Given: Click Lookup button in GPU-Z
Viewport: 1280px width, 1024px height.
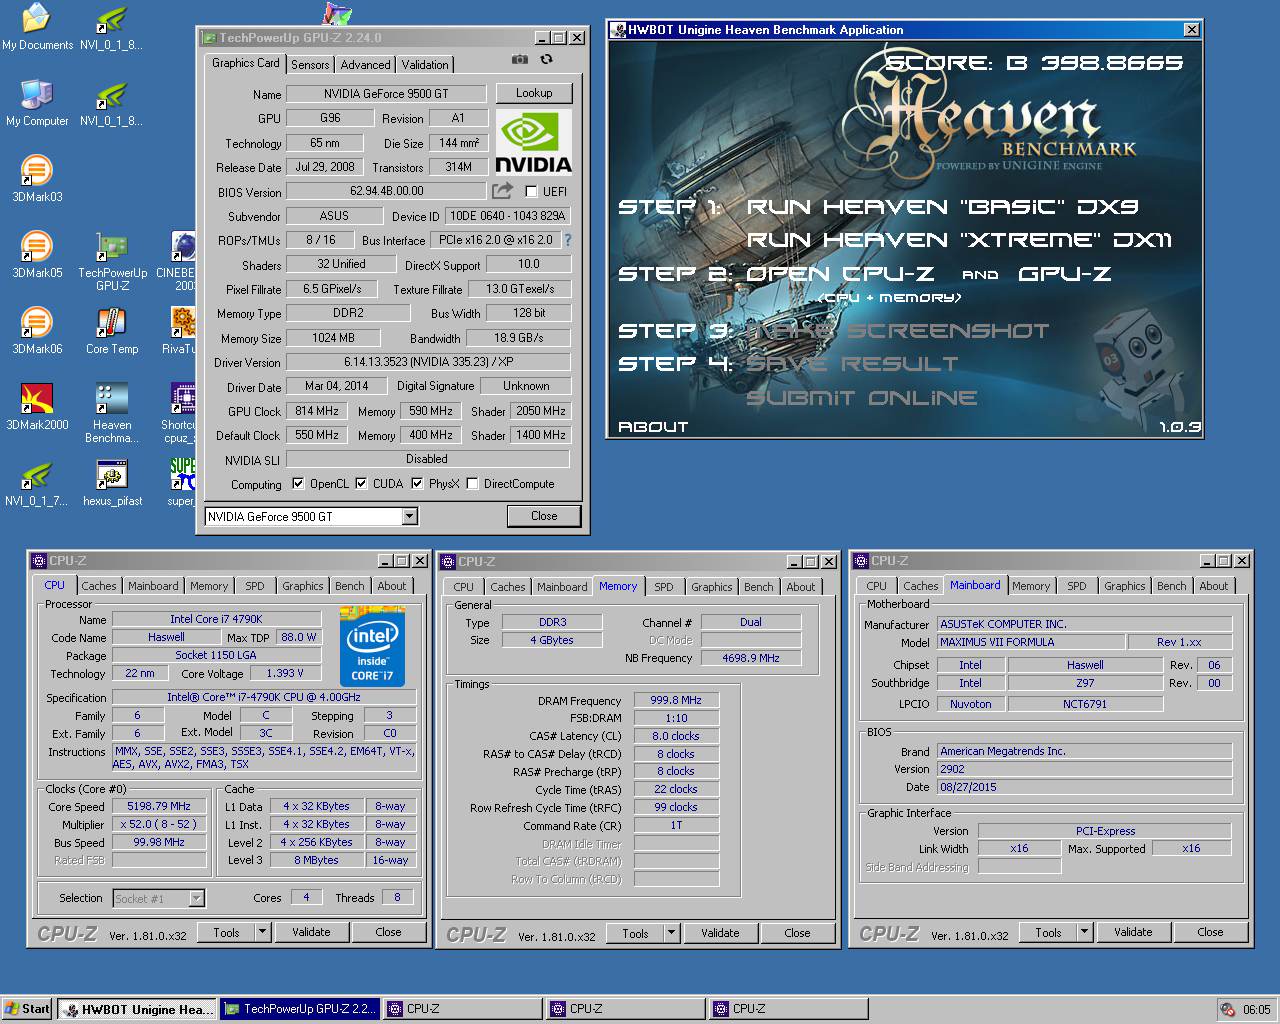Looking at the screenshot, I should 534,93.
